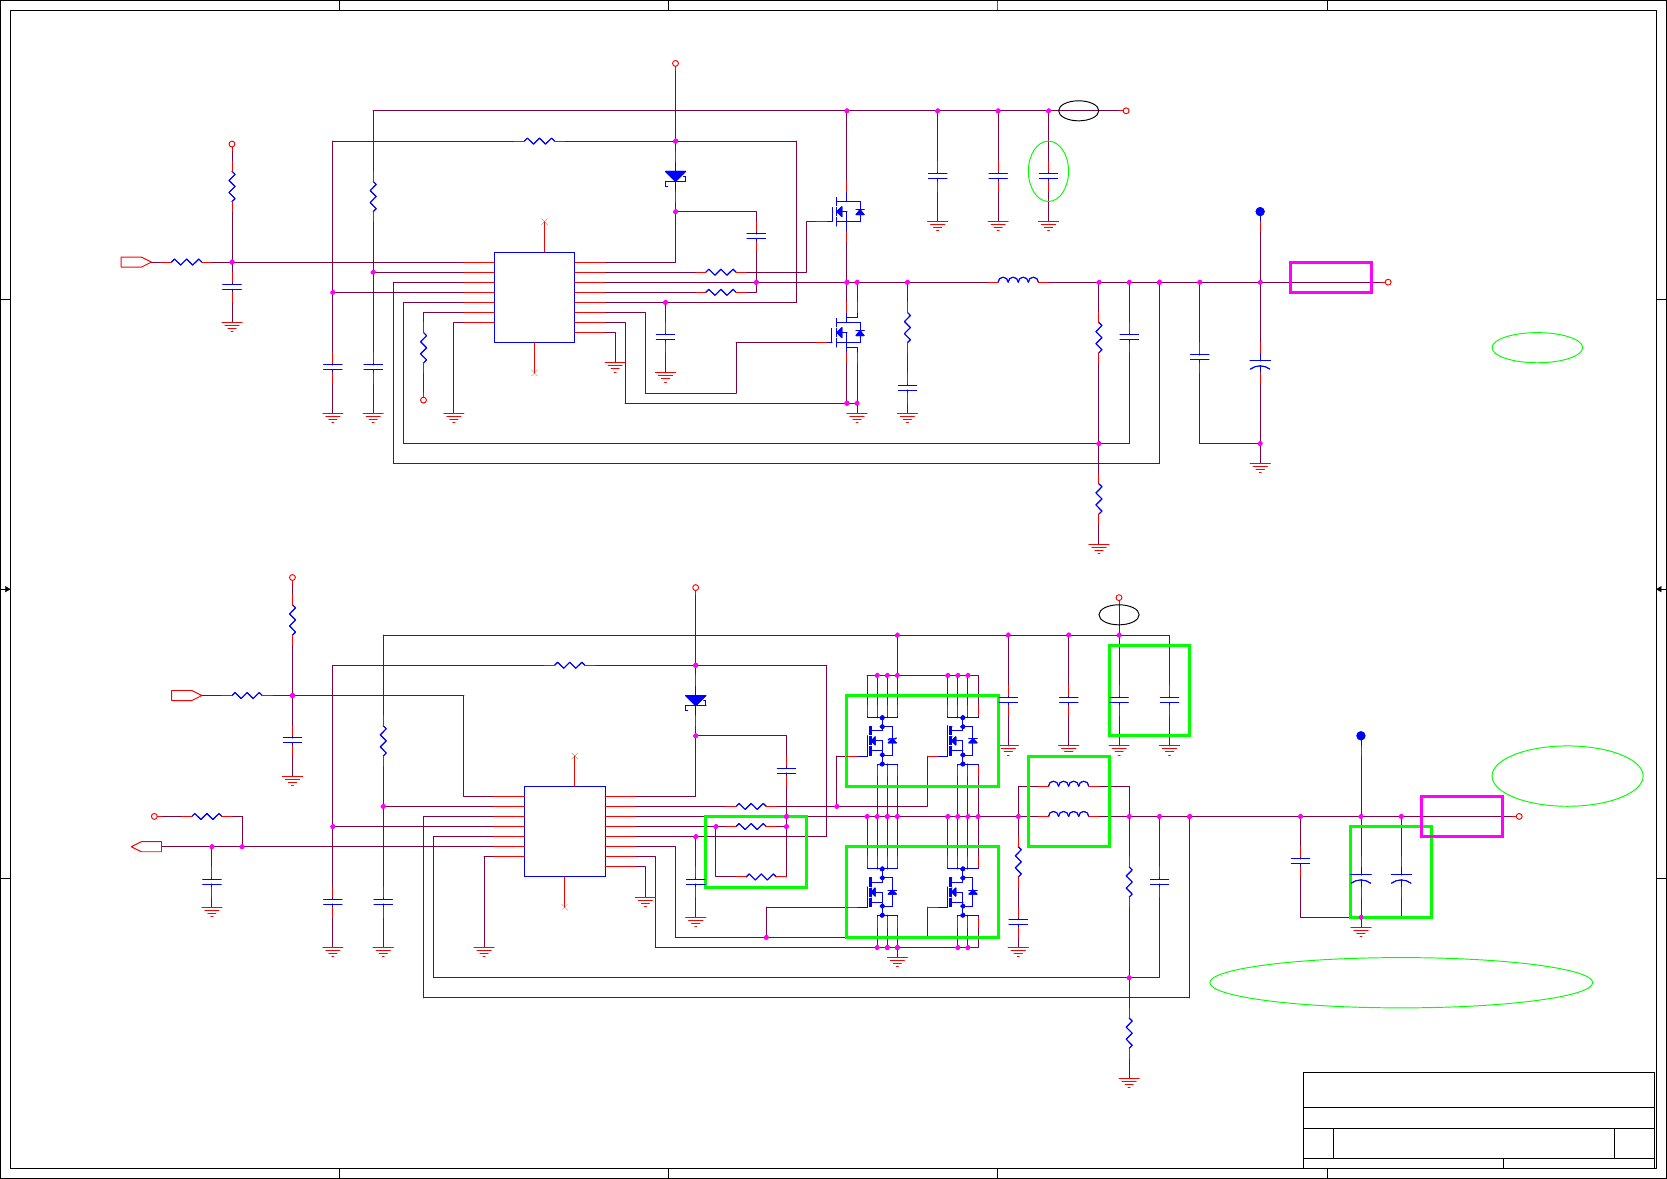Image resolution: width=1667 pixels, height=1179 pixels.
Task: Select the polarized output capacitor in the upper circuit
Action: point(1260,363)
